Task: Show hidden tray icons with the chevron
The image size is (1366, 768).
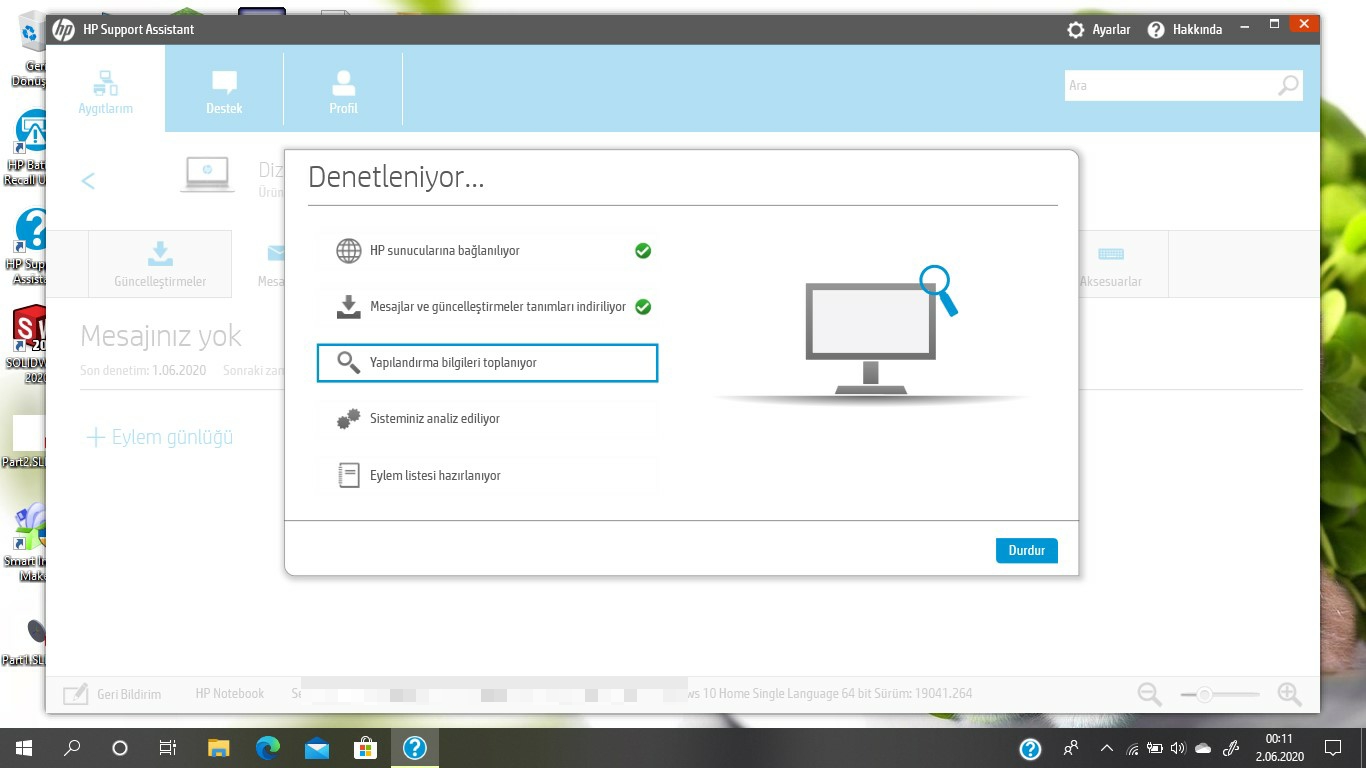Action: point(1106,748)
